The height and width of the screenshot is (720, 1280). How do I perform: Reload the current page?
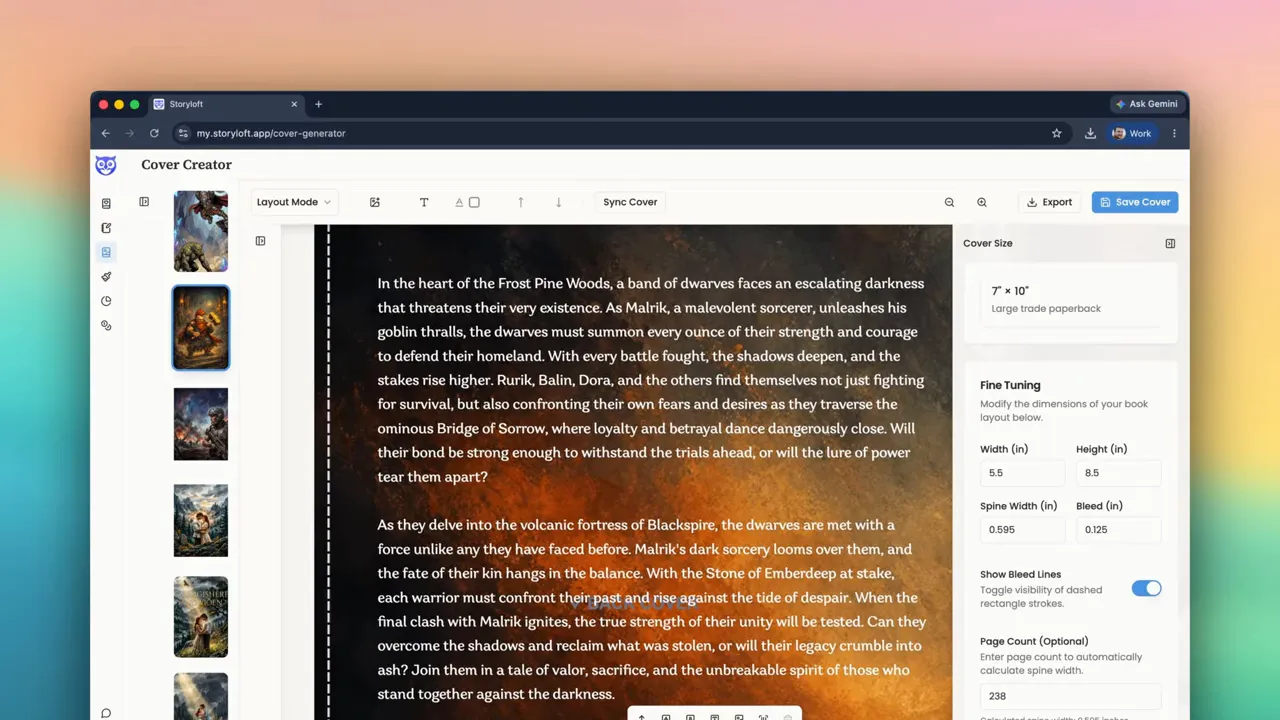click(x=154, y=133)
